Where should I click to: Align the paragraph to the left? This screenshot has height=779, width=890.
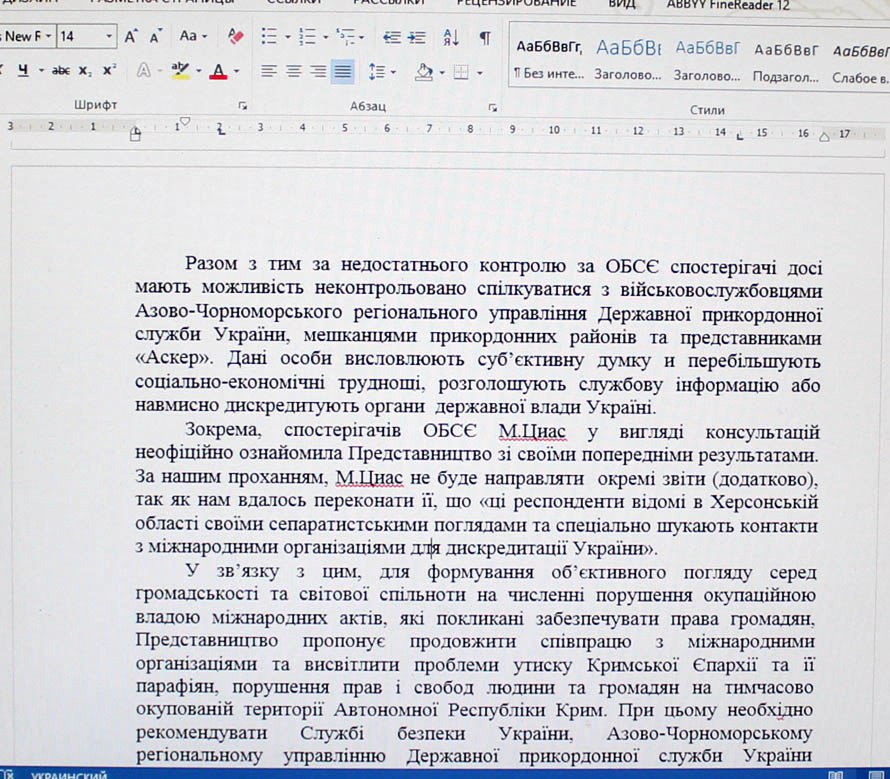(268, 71)
